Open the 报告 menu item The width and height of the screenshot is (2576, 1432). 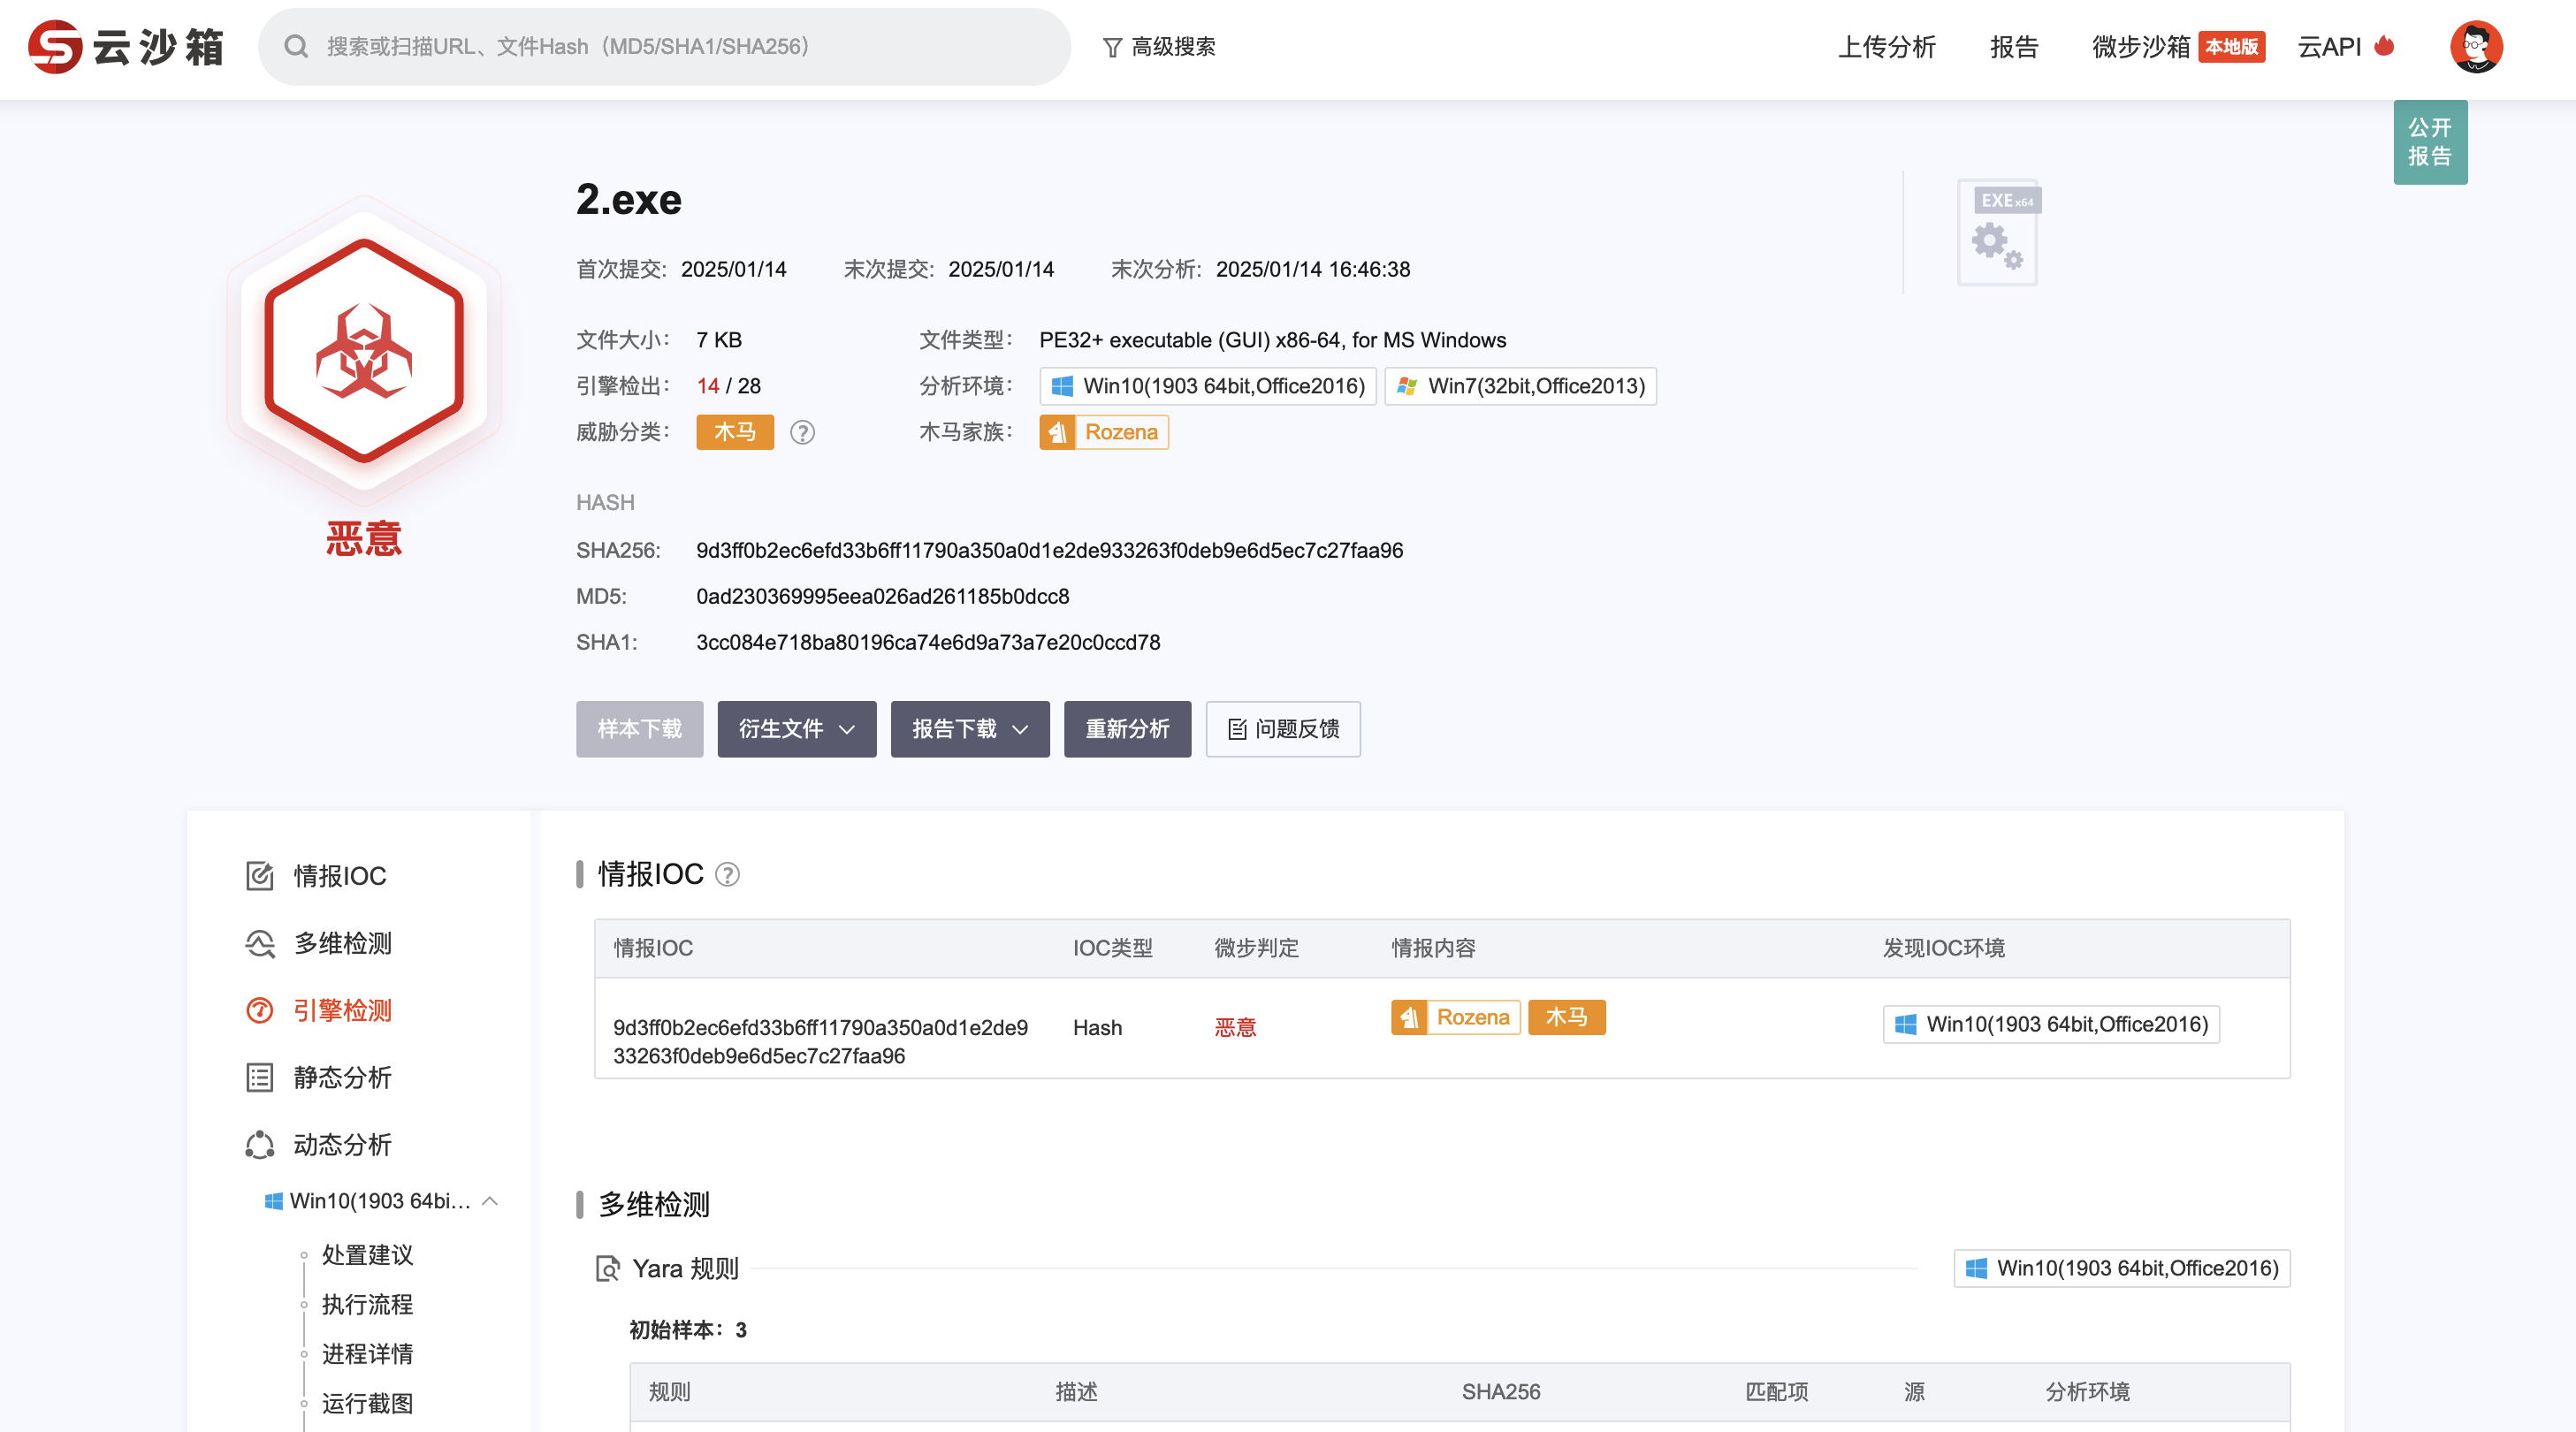[x=2014, y=46]
